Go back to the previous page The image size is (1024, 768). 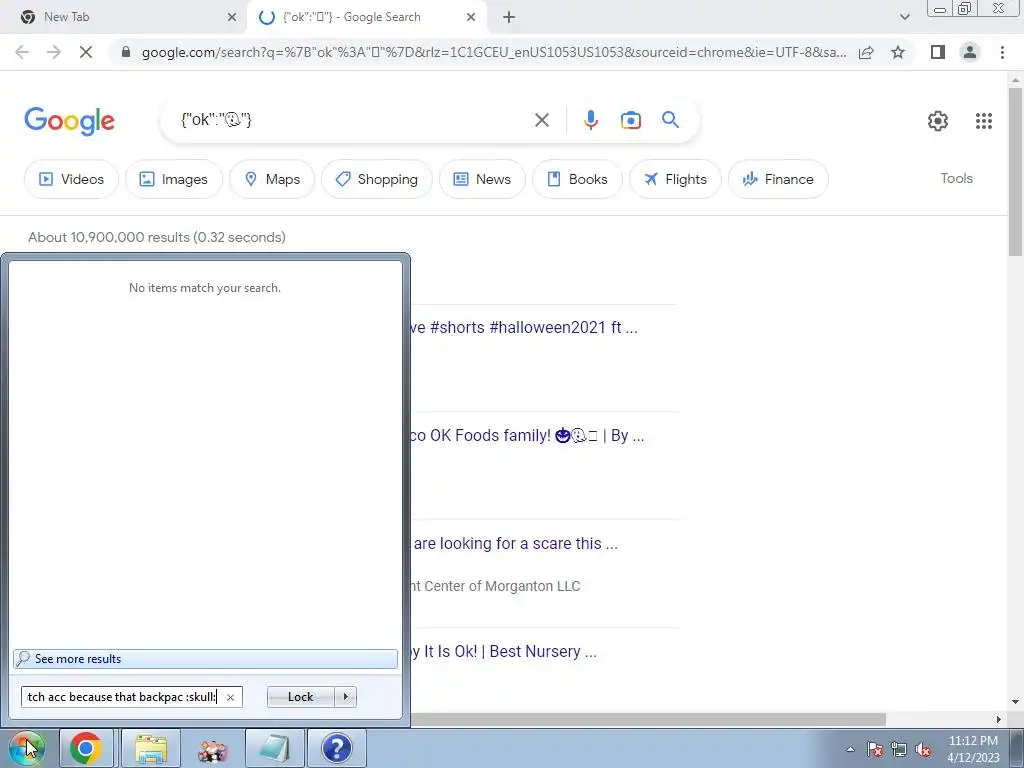[x=22, y=52]
